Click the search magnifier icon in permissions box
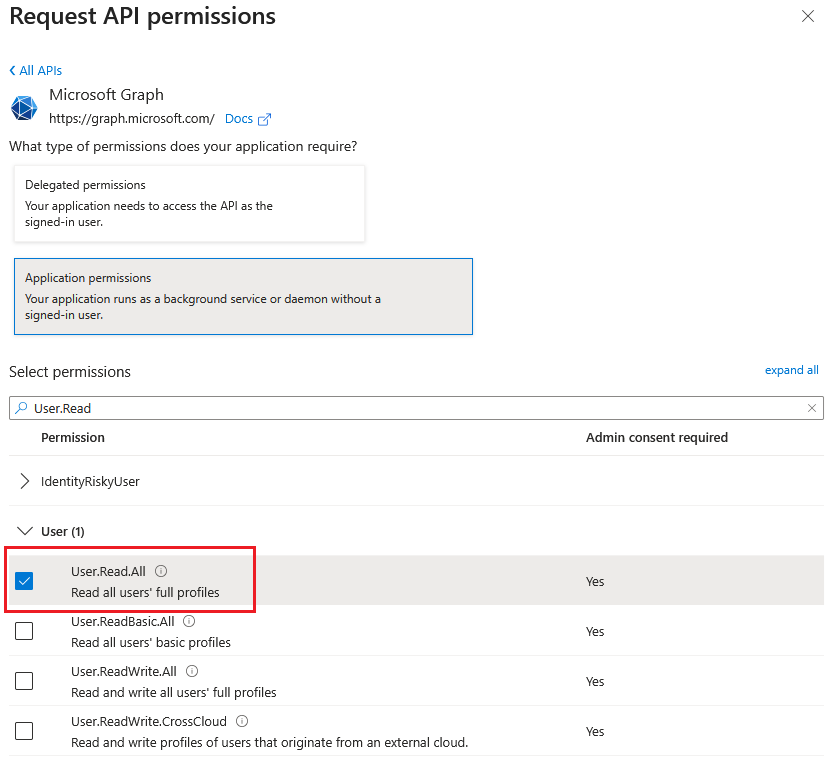 (x=21, y=408)
